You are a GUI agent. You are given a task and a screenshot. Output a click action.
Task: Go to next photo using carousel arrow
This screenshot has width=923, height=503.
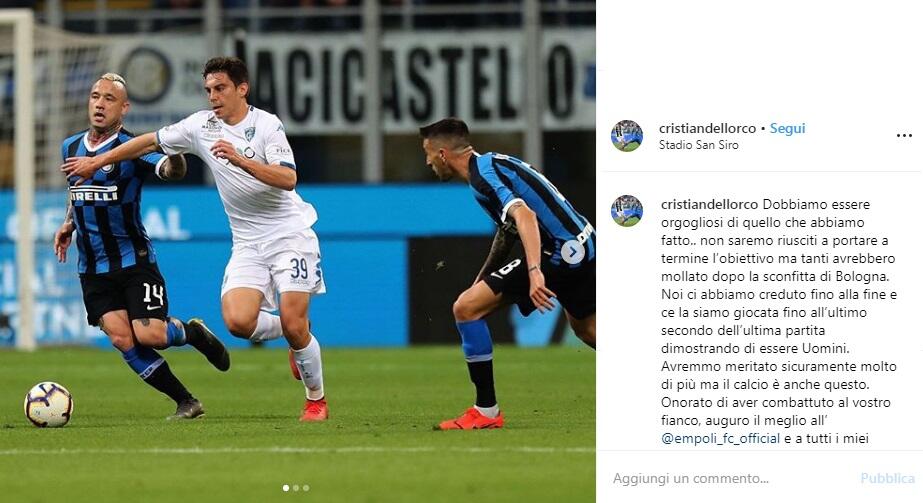[572, 252]
